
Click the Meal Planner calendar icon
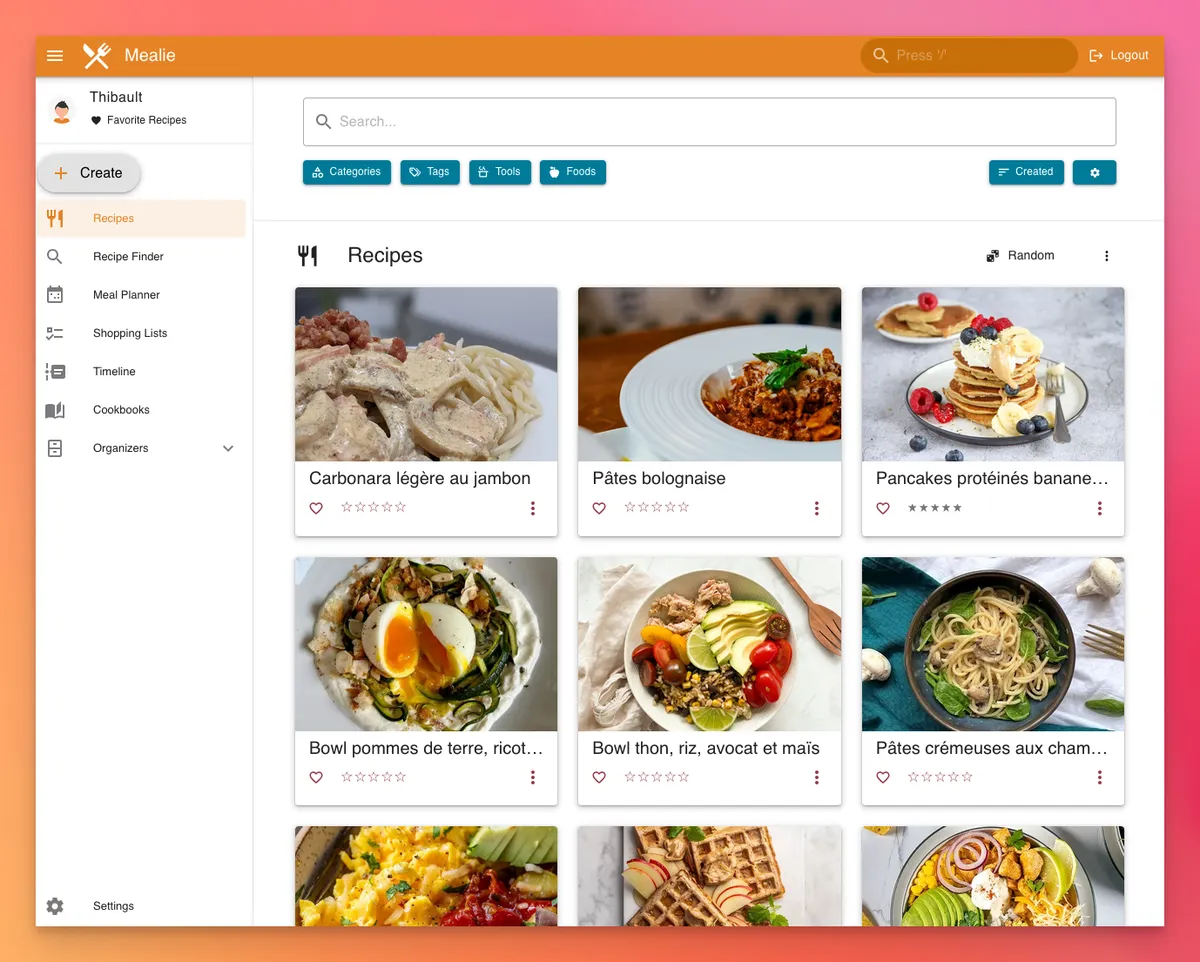click(x=55, y=295)
